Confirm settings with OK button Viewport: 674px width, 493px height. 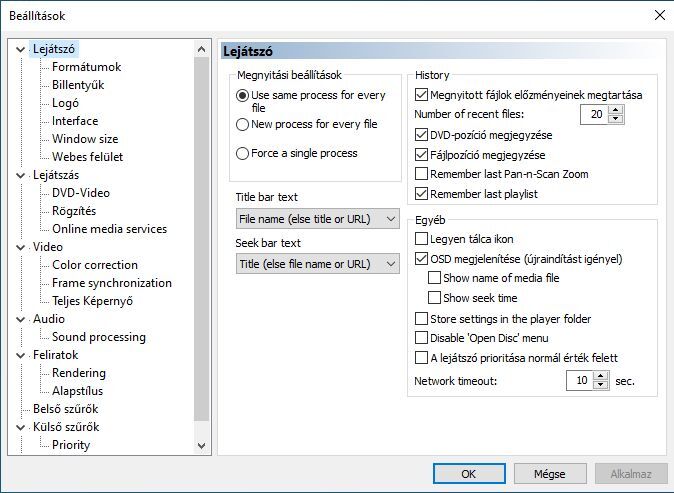tap(469, 474)
